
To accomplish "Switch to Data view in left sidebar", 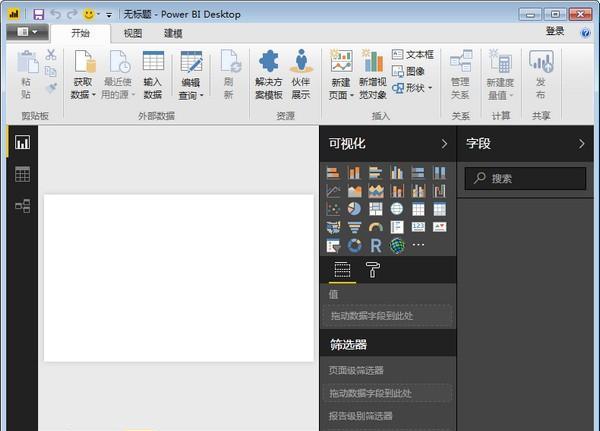I will 23,175.
